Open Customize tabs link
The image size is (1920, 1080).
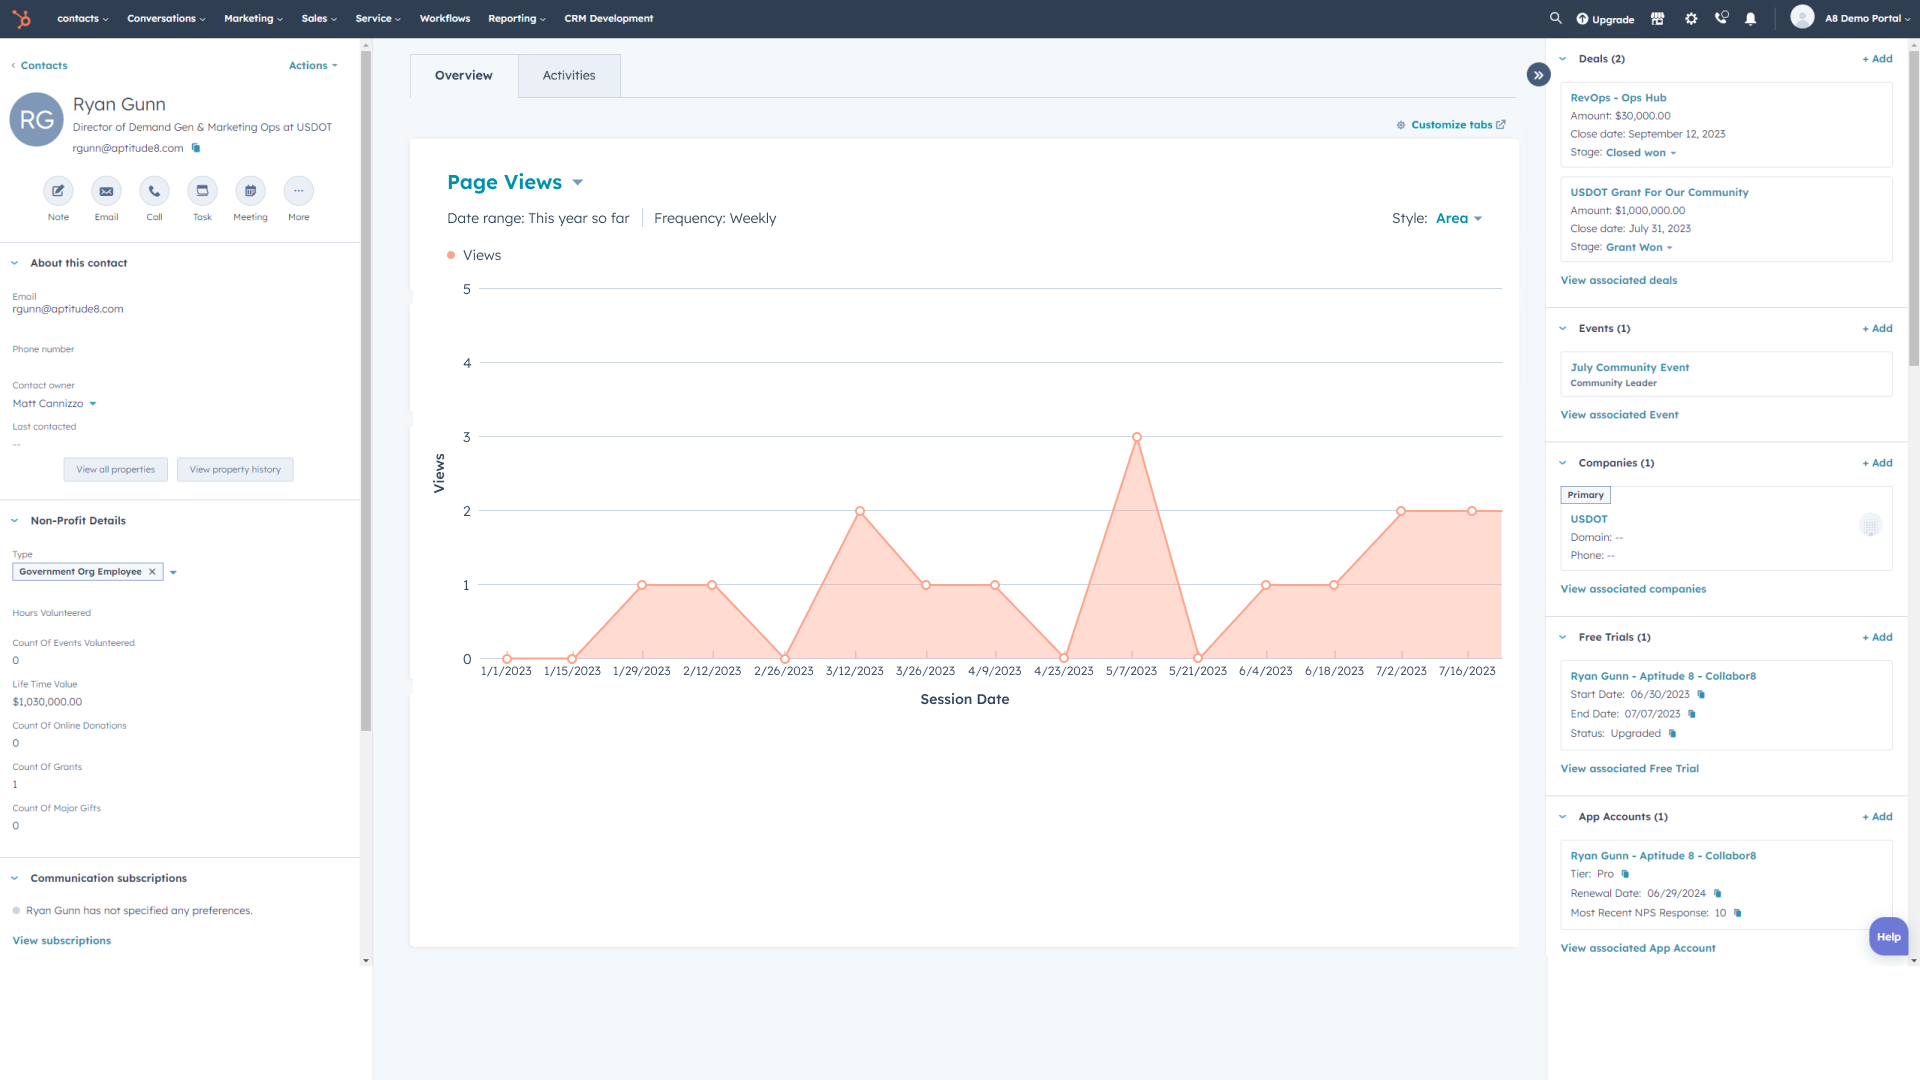[1451, 125]
